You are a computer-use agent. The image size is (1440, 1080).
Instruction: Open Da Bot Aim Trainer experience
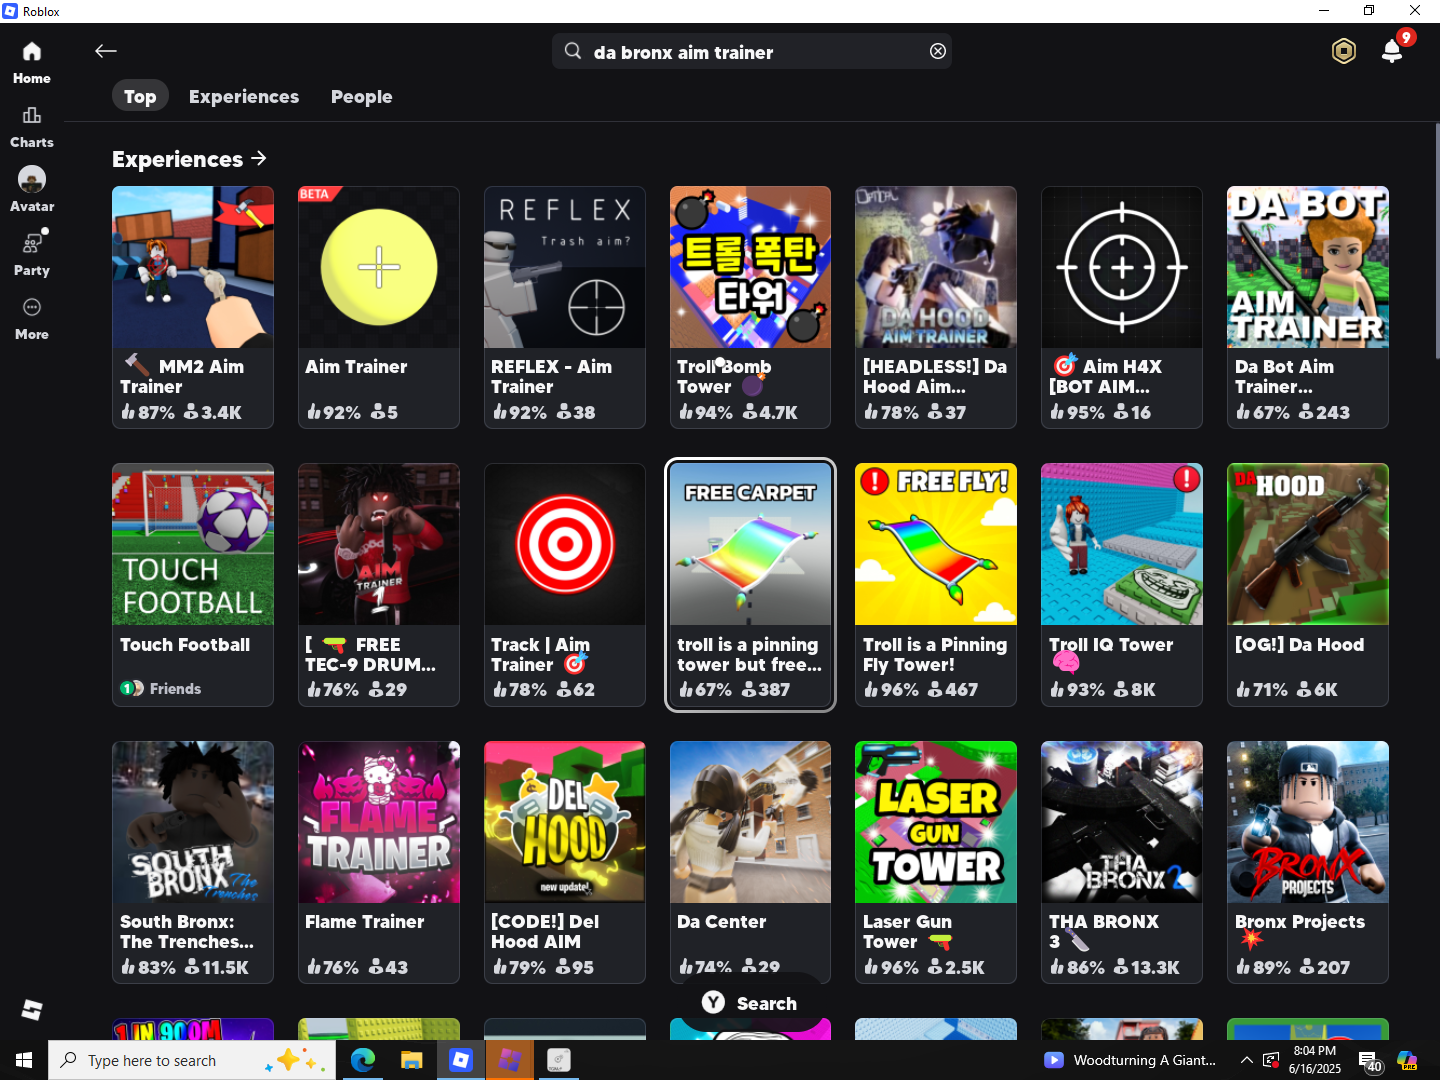(x=1308, y=307)
